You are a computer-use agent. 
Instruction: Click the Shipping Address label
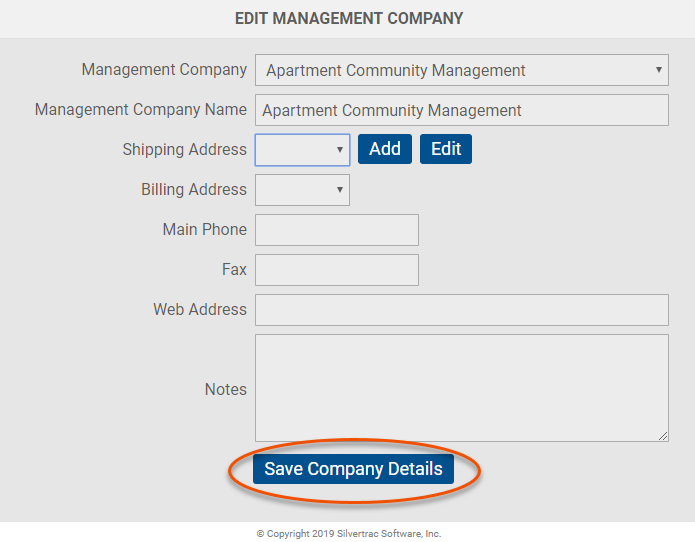tap(185, 149)
